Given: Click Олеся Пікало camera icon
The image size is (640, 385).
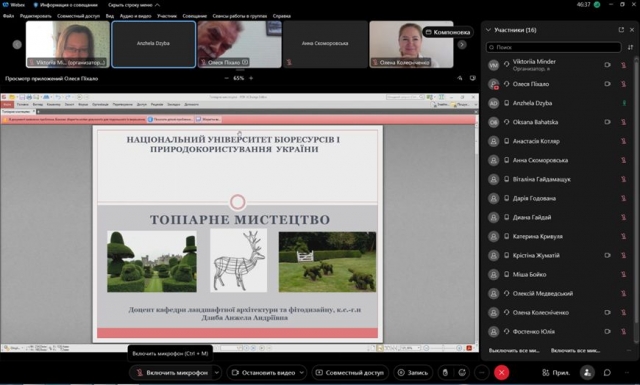Looking at the screenshot, I should 607,84.
